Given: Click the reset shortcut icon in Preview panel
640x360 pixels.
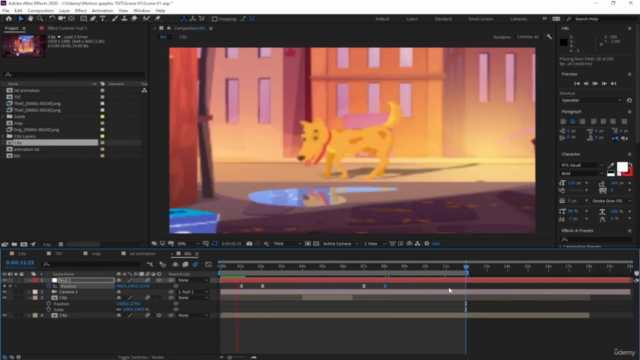Looking at the screenshot, I should pos(629,100).
